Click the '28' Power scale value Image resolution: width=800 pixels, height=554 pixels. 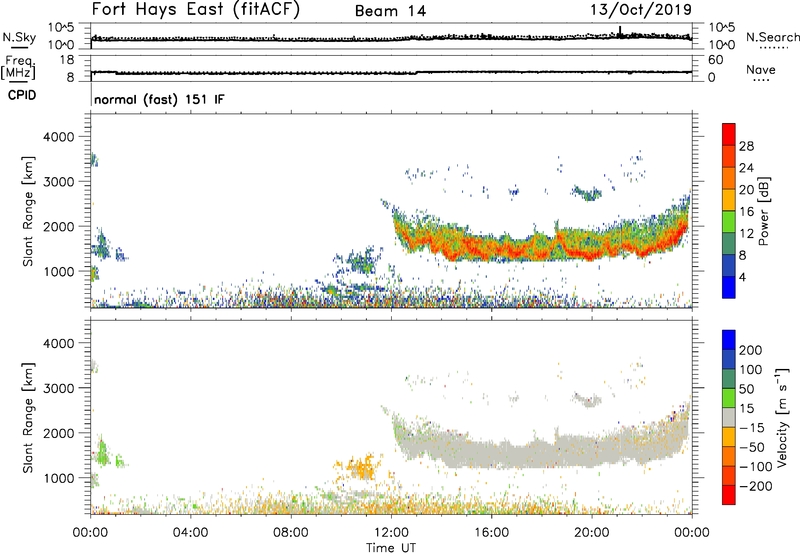click(x=746, y=146)
